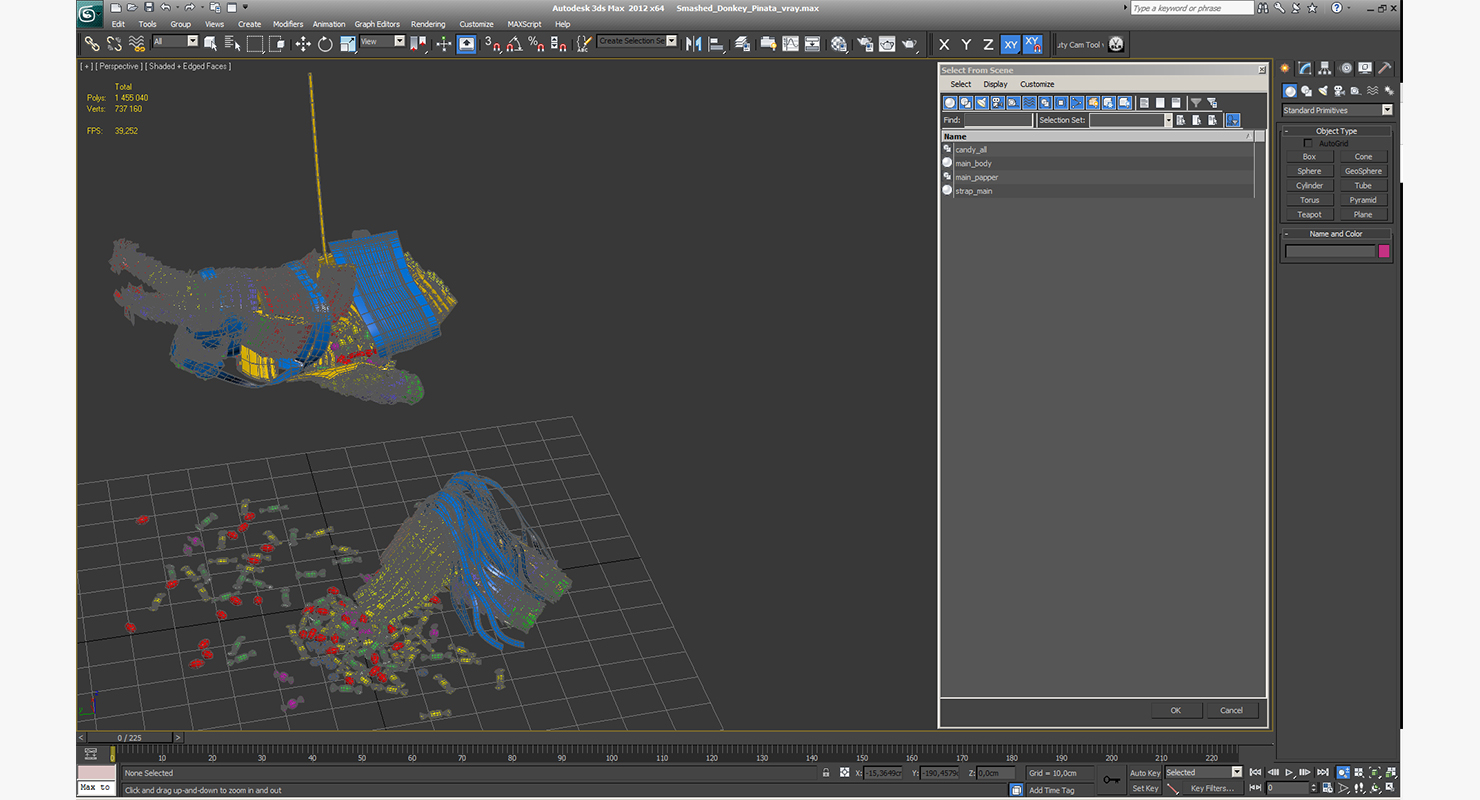The height and width of the screenshot is (800, 1480).
Task: Open the Display menu in Select From Scene
Action: 995,84
